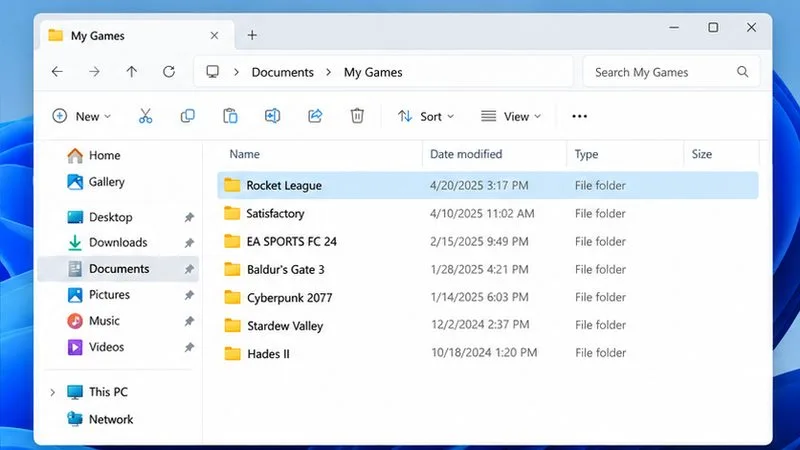This screenshot has height=450, width=800.
Task: Click the date 4/20/2025 3:17 PM
Action: point(479,185)
